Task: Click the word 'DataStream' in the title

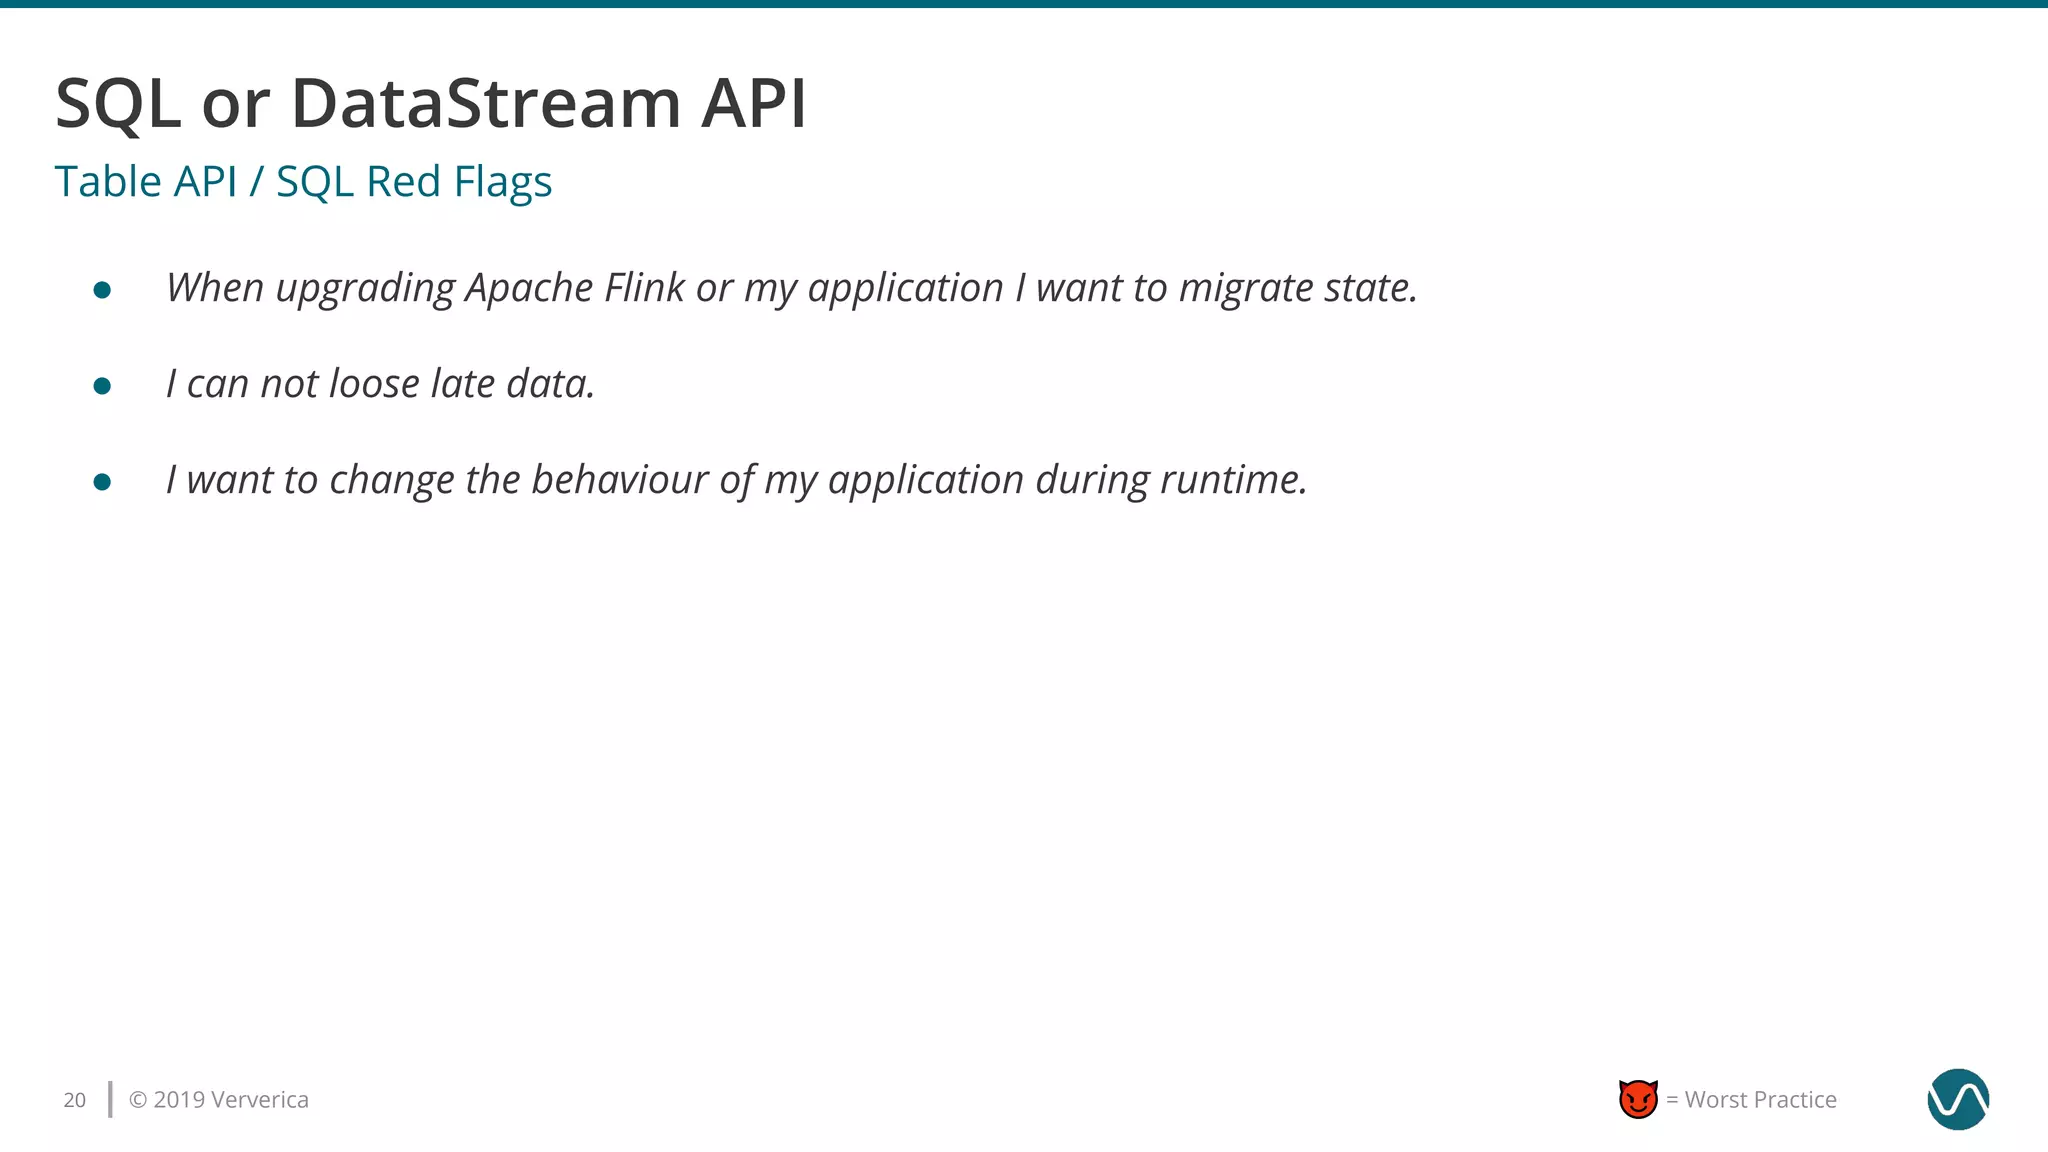Action: coord(486,103)
